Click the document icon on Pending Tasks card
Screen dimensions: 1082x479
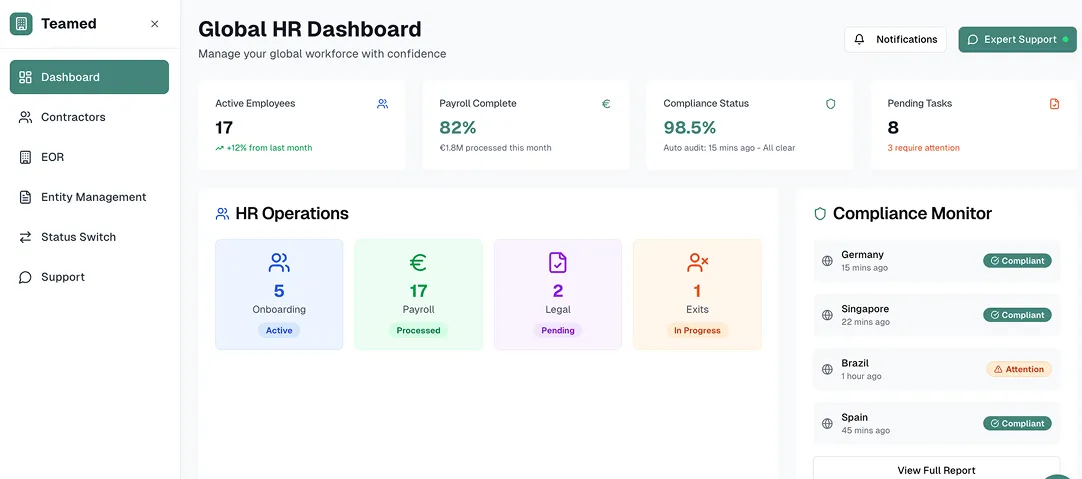click(1054, 104)
